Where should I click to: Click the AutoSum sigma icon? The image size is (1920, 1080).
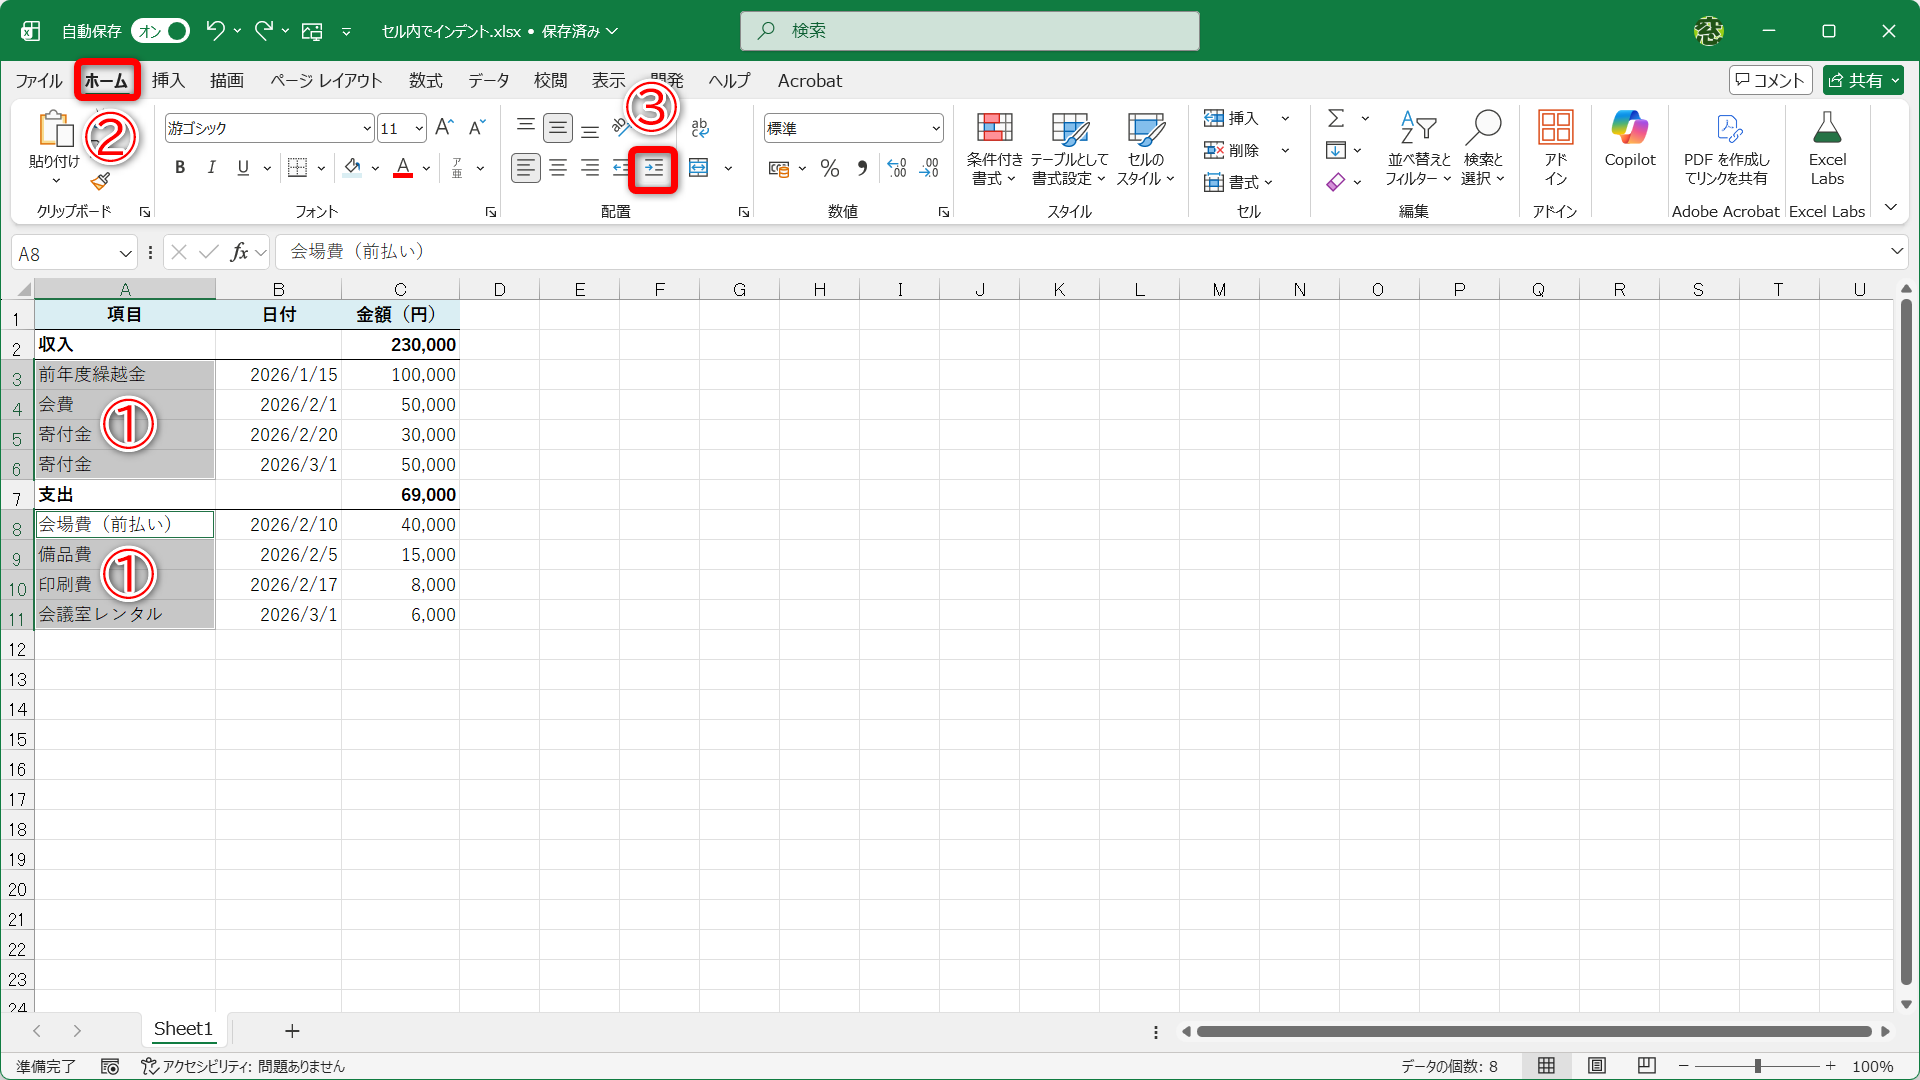pos(1335,118)
